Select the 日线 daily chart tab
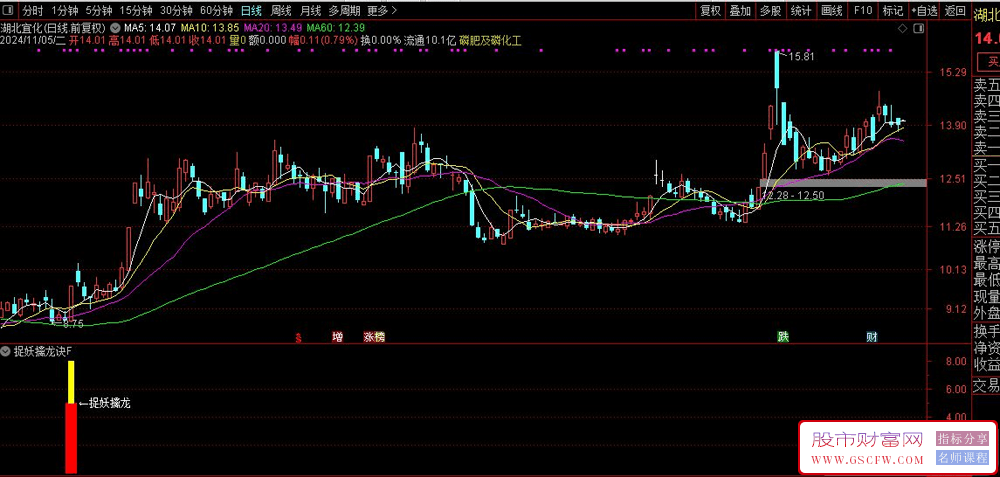 [x=251, y=10]
